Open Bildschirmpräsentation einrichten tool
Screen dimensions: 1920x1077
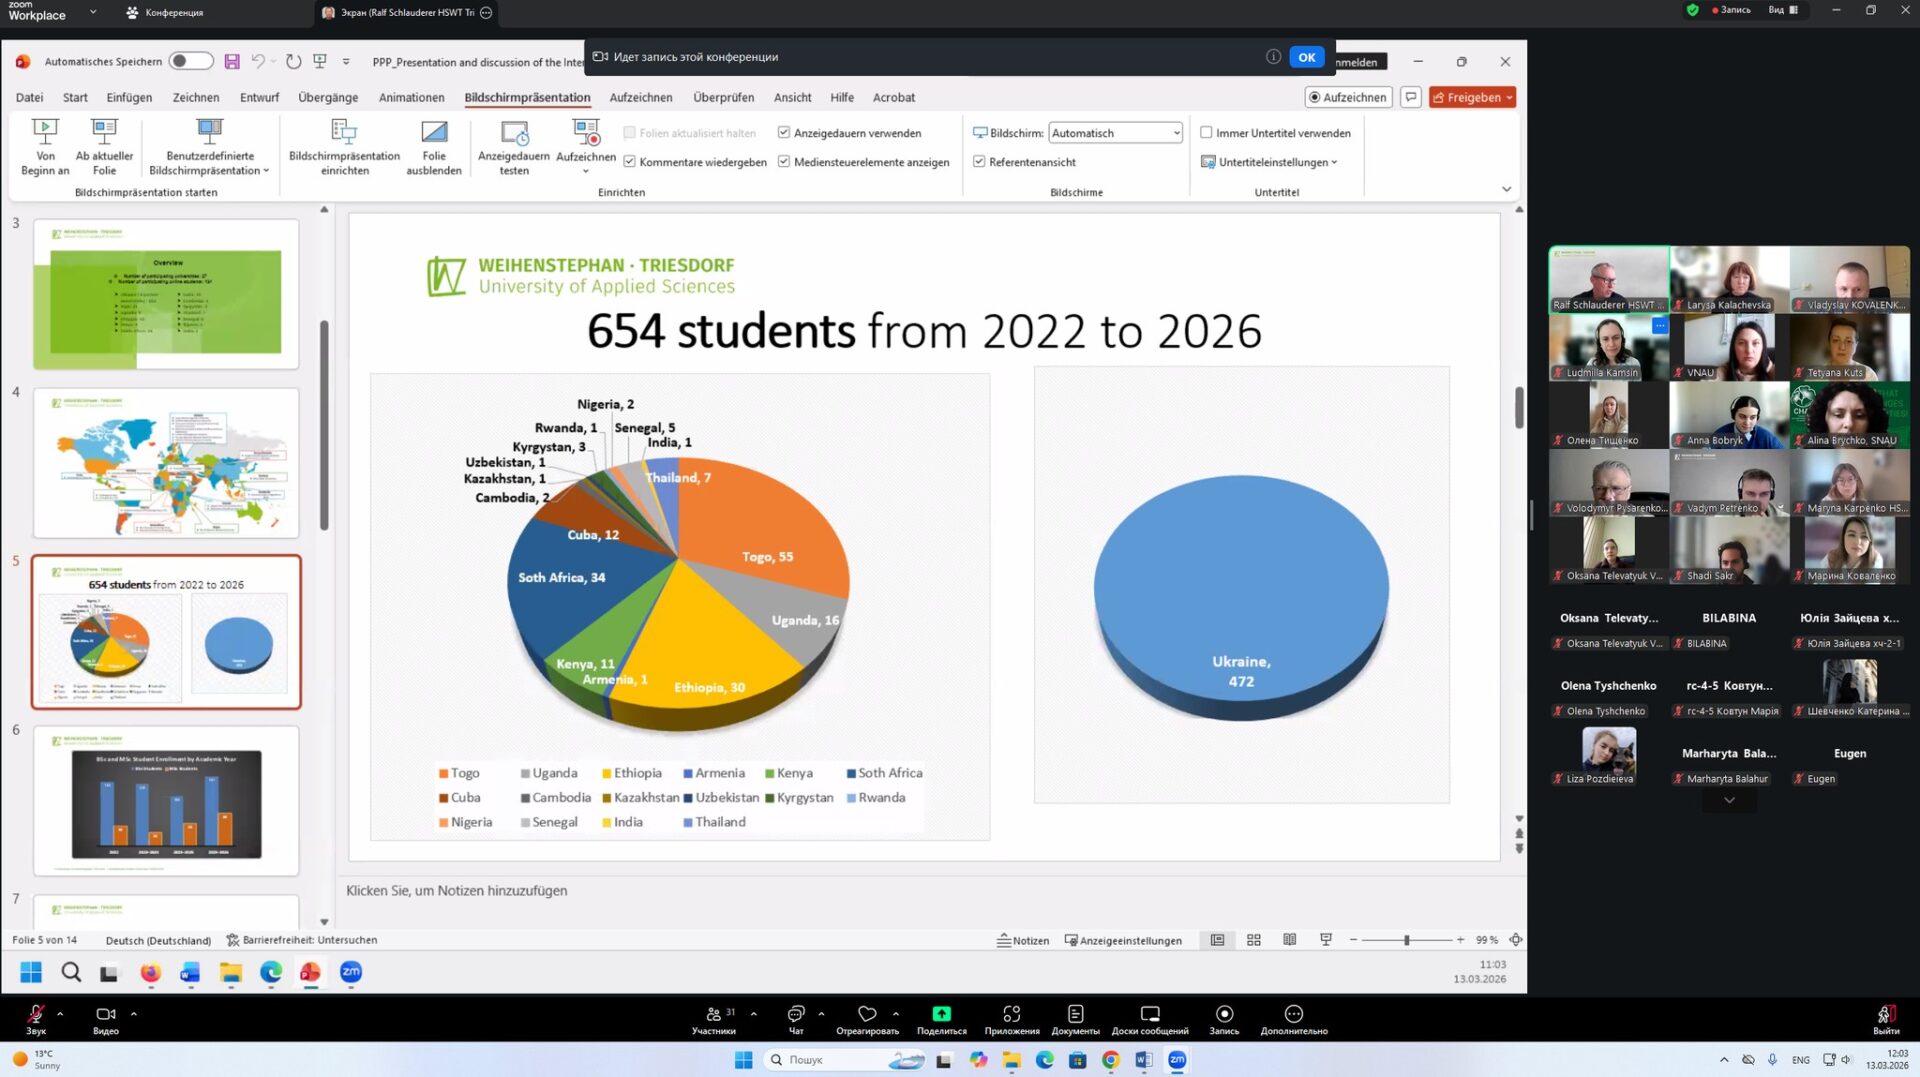point(344,133)
